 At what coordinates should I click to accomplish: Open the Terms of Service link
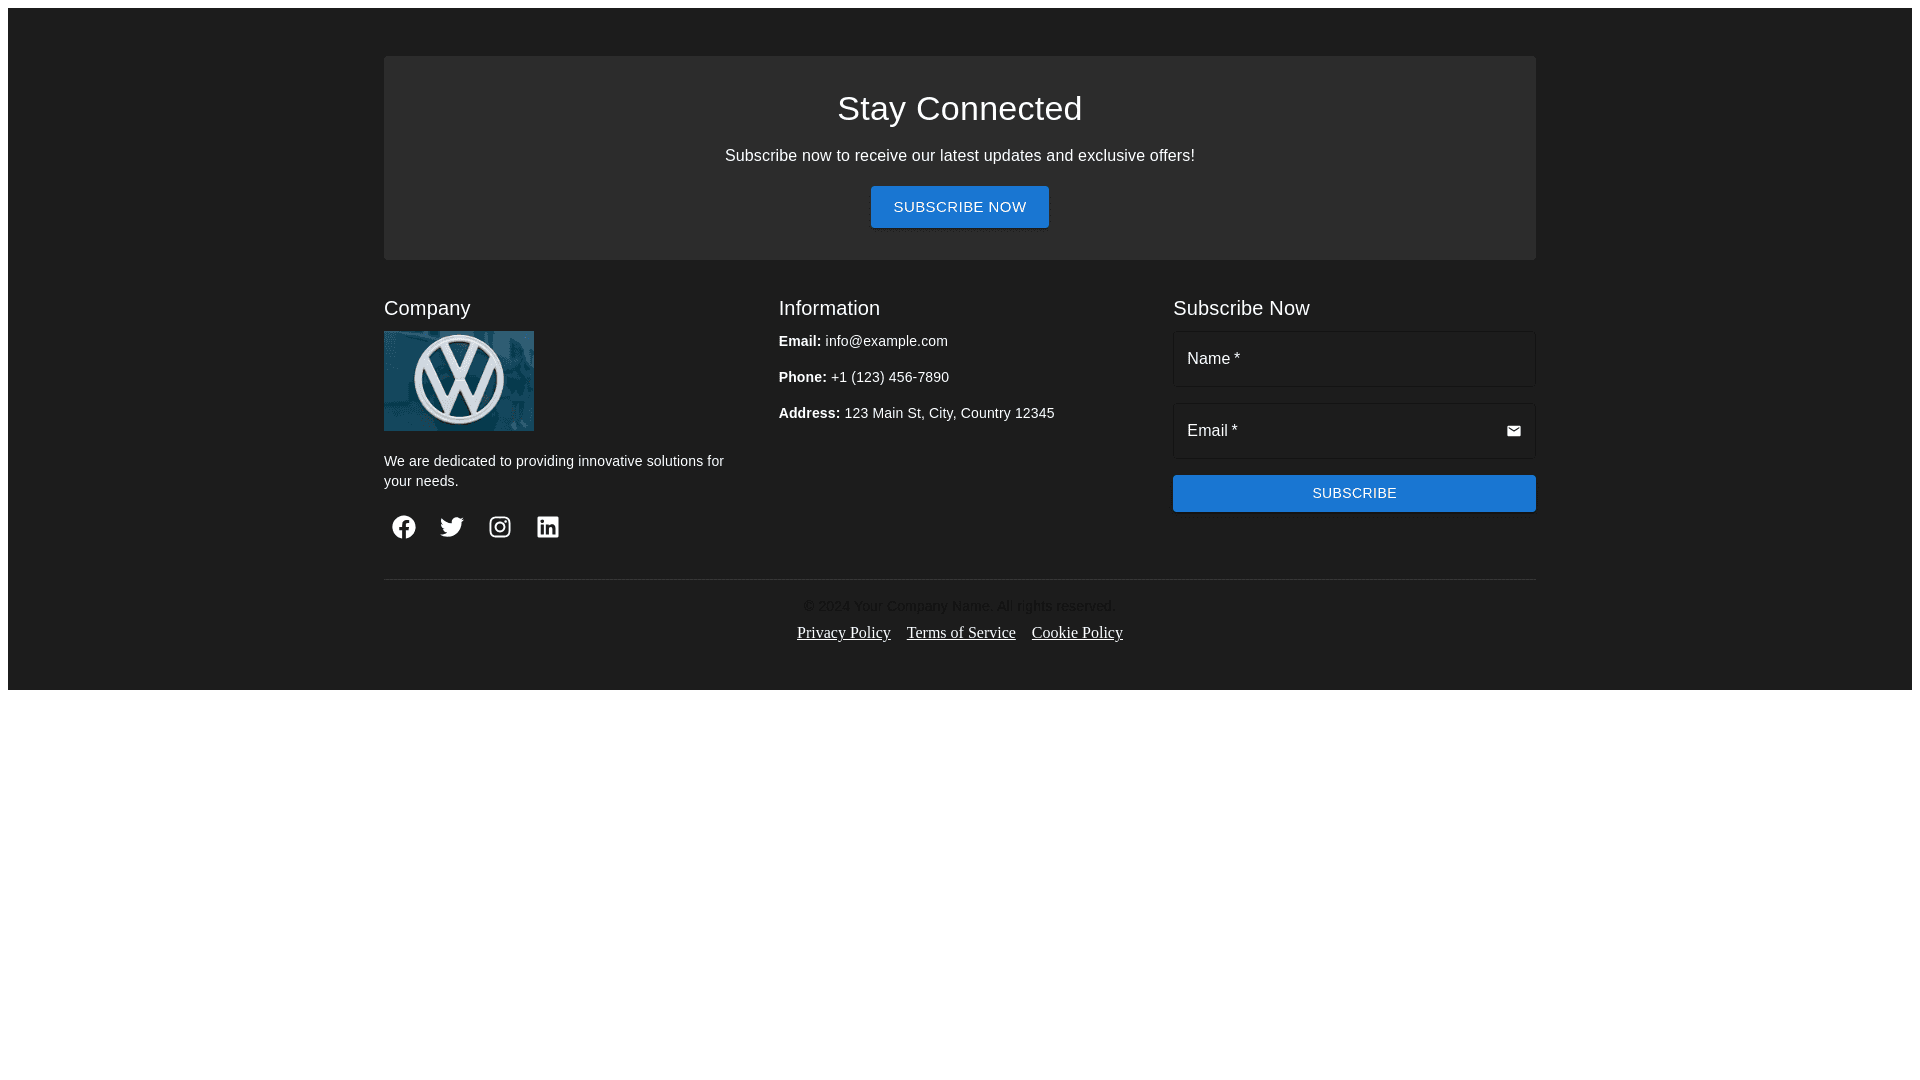tap(961, 633)
